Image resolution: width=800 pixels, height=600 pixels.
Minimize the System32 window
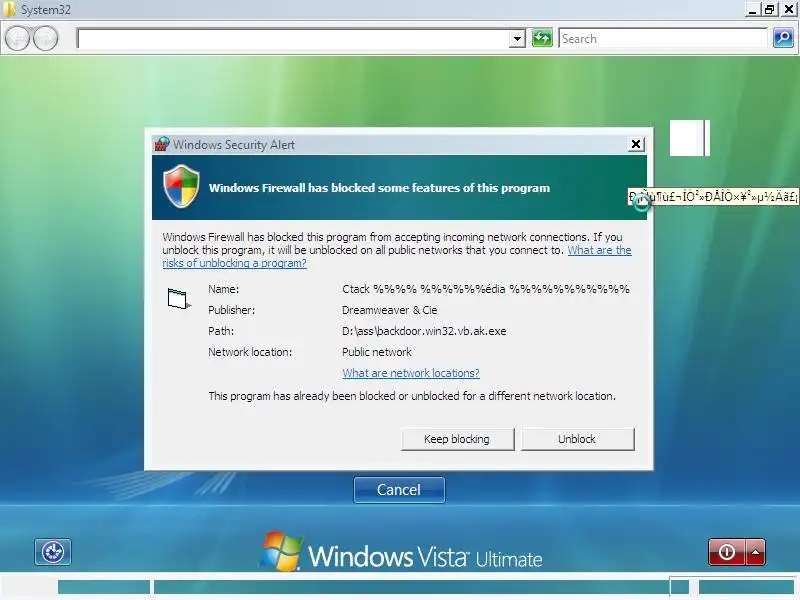pos(752,9)
